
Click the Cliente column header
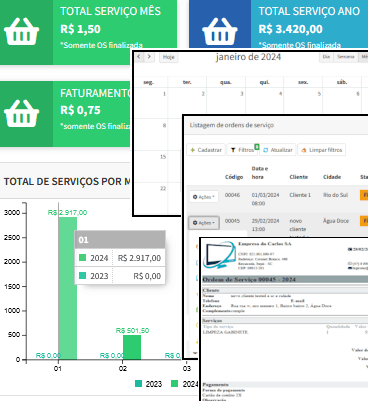(299, 177)
